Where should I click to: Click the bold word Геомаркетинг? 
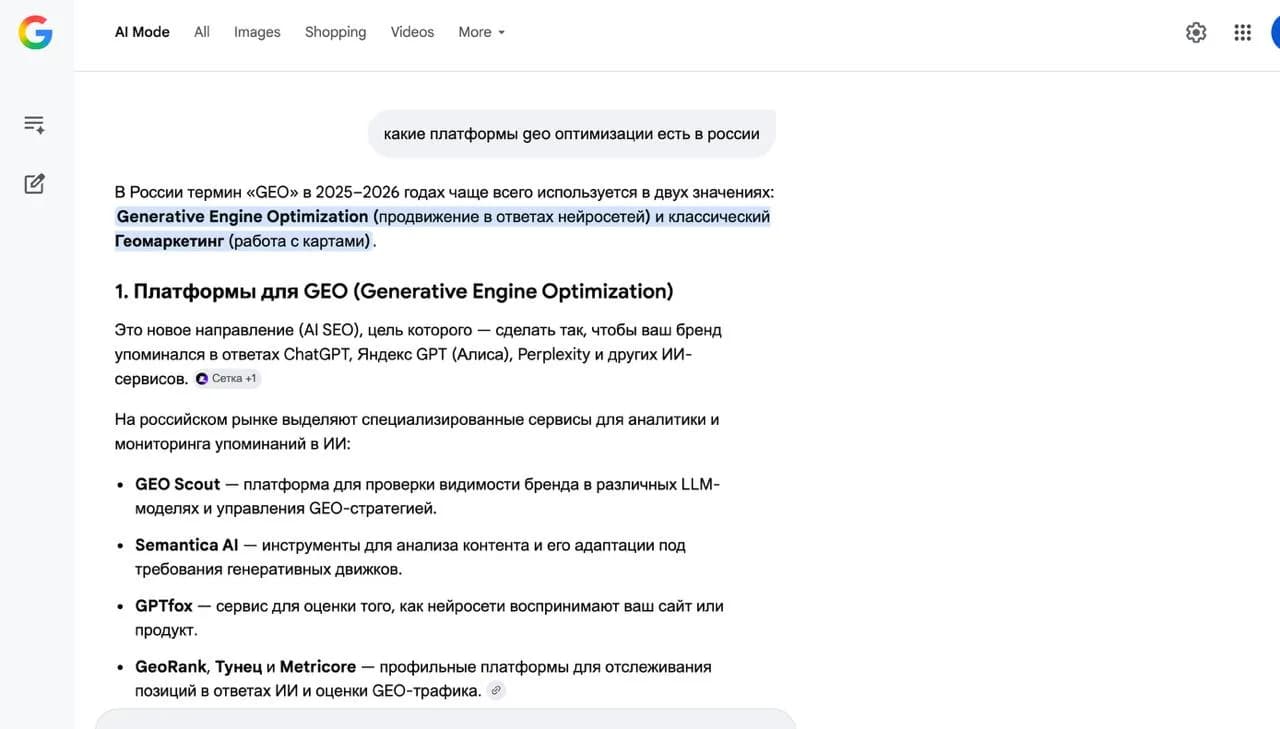point(169,241)
